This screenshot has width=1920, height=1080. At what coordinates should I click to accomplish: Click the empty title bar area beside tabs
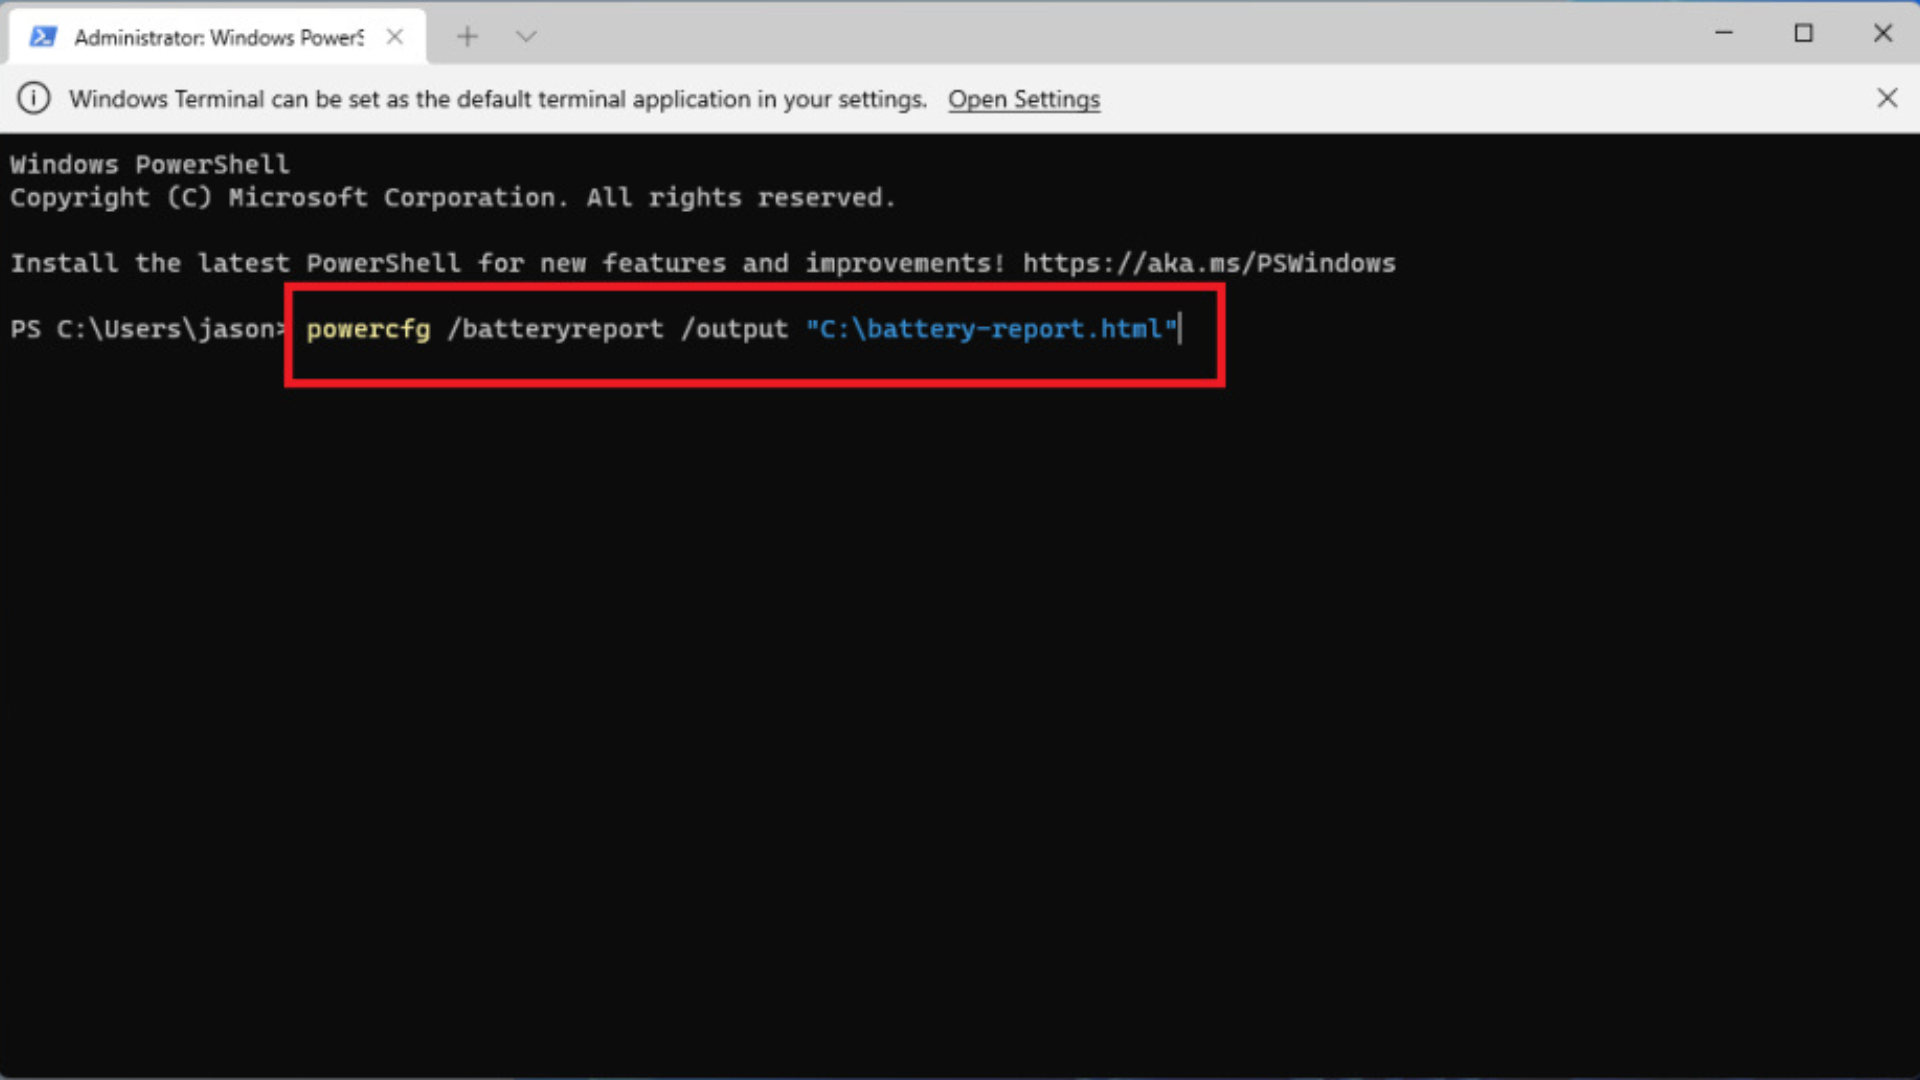[x=1100, y=35]
